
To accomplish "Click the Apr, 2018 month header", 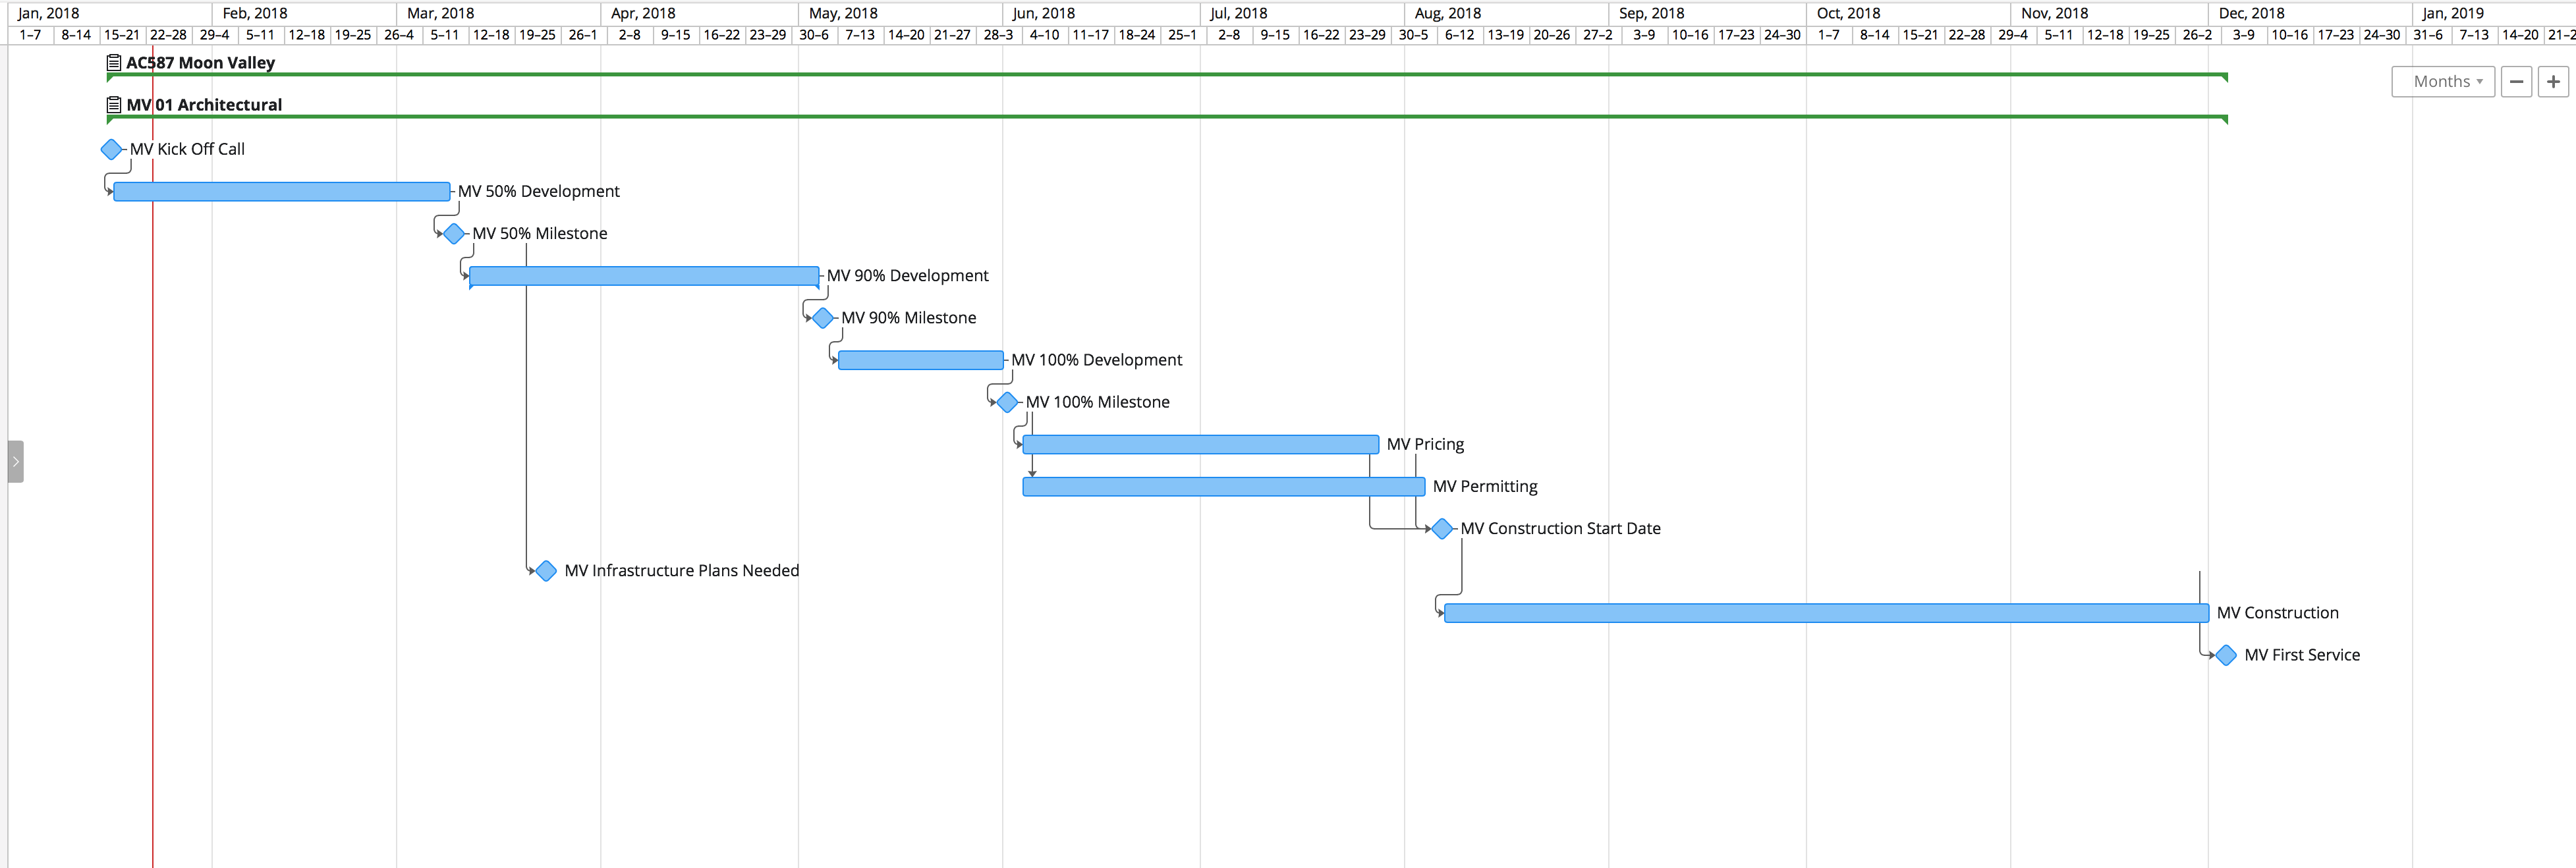I will 699,13.
